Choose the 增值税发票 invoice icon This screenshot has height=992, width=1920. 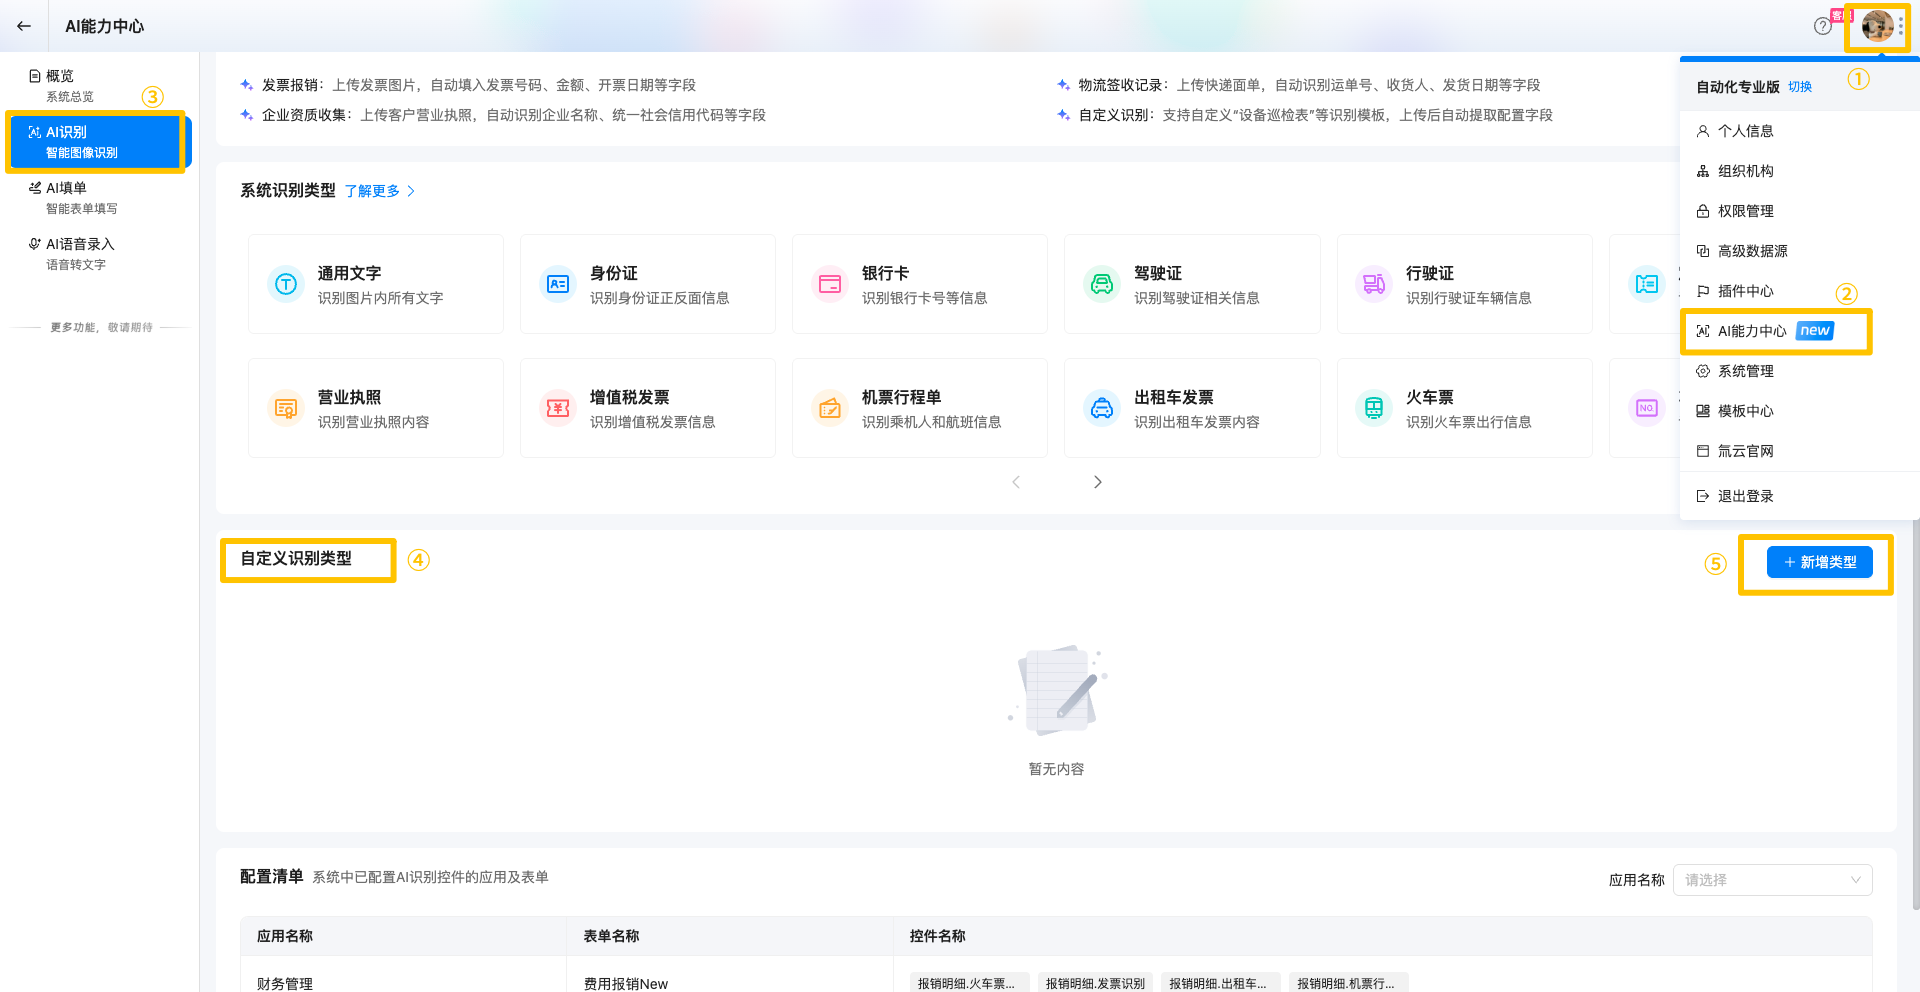click(x=558, y=408)
